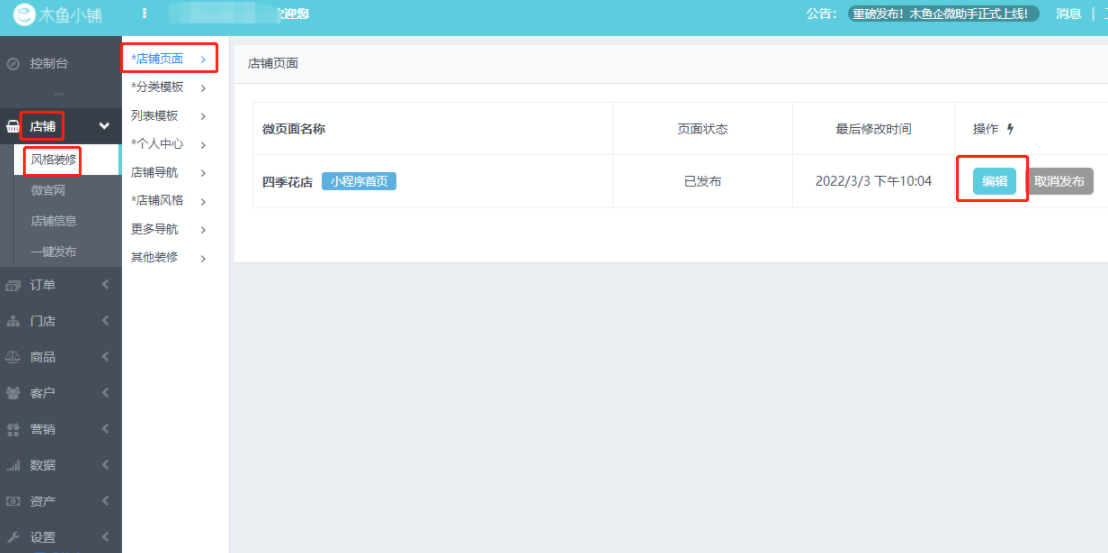Select 微官网 submenu item

point(48,191)
